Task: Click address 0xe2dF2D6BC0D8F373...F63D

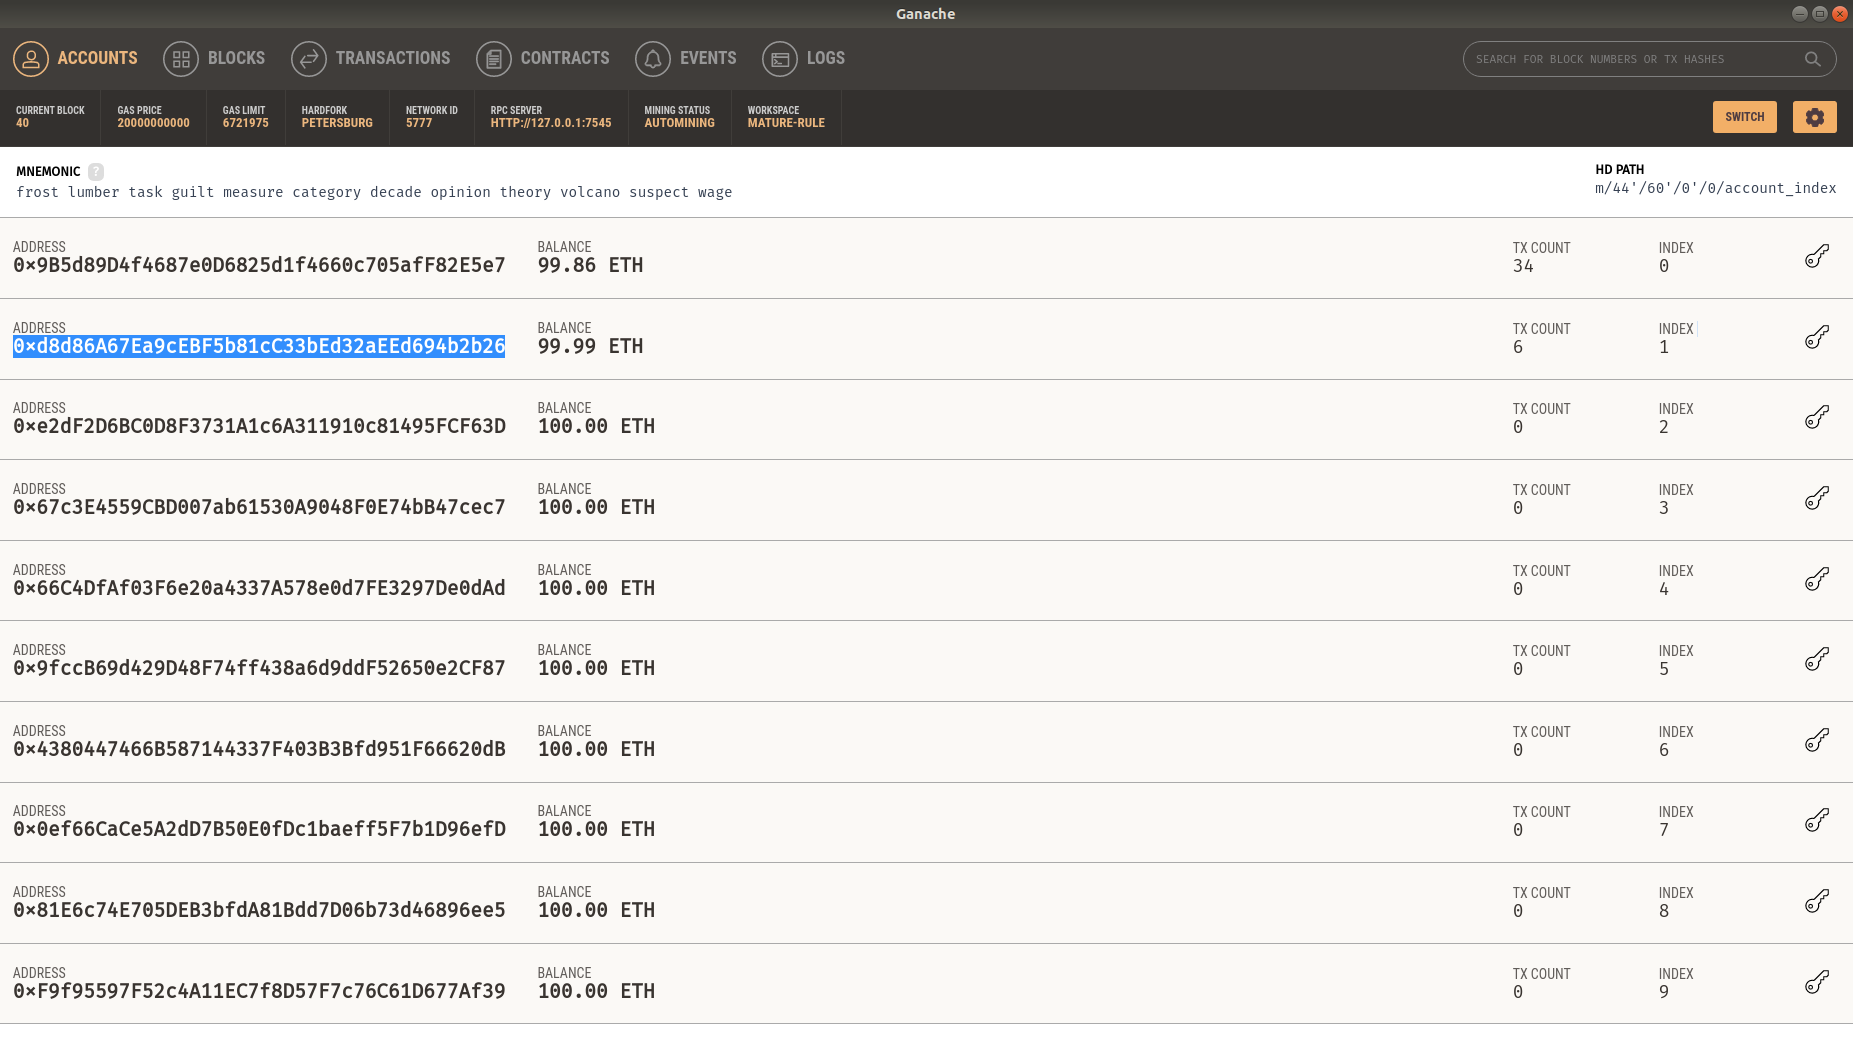Action: (x=259, y=426)
